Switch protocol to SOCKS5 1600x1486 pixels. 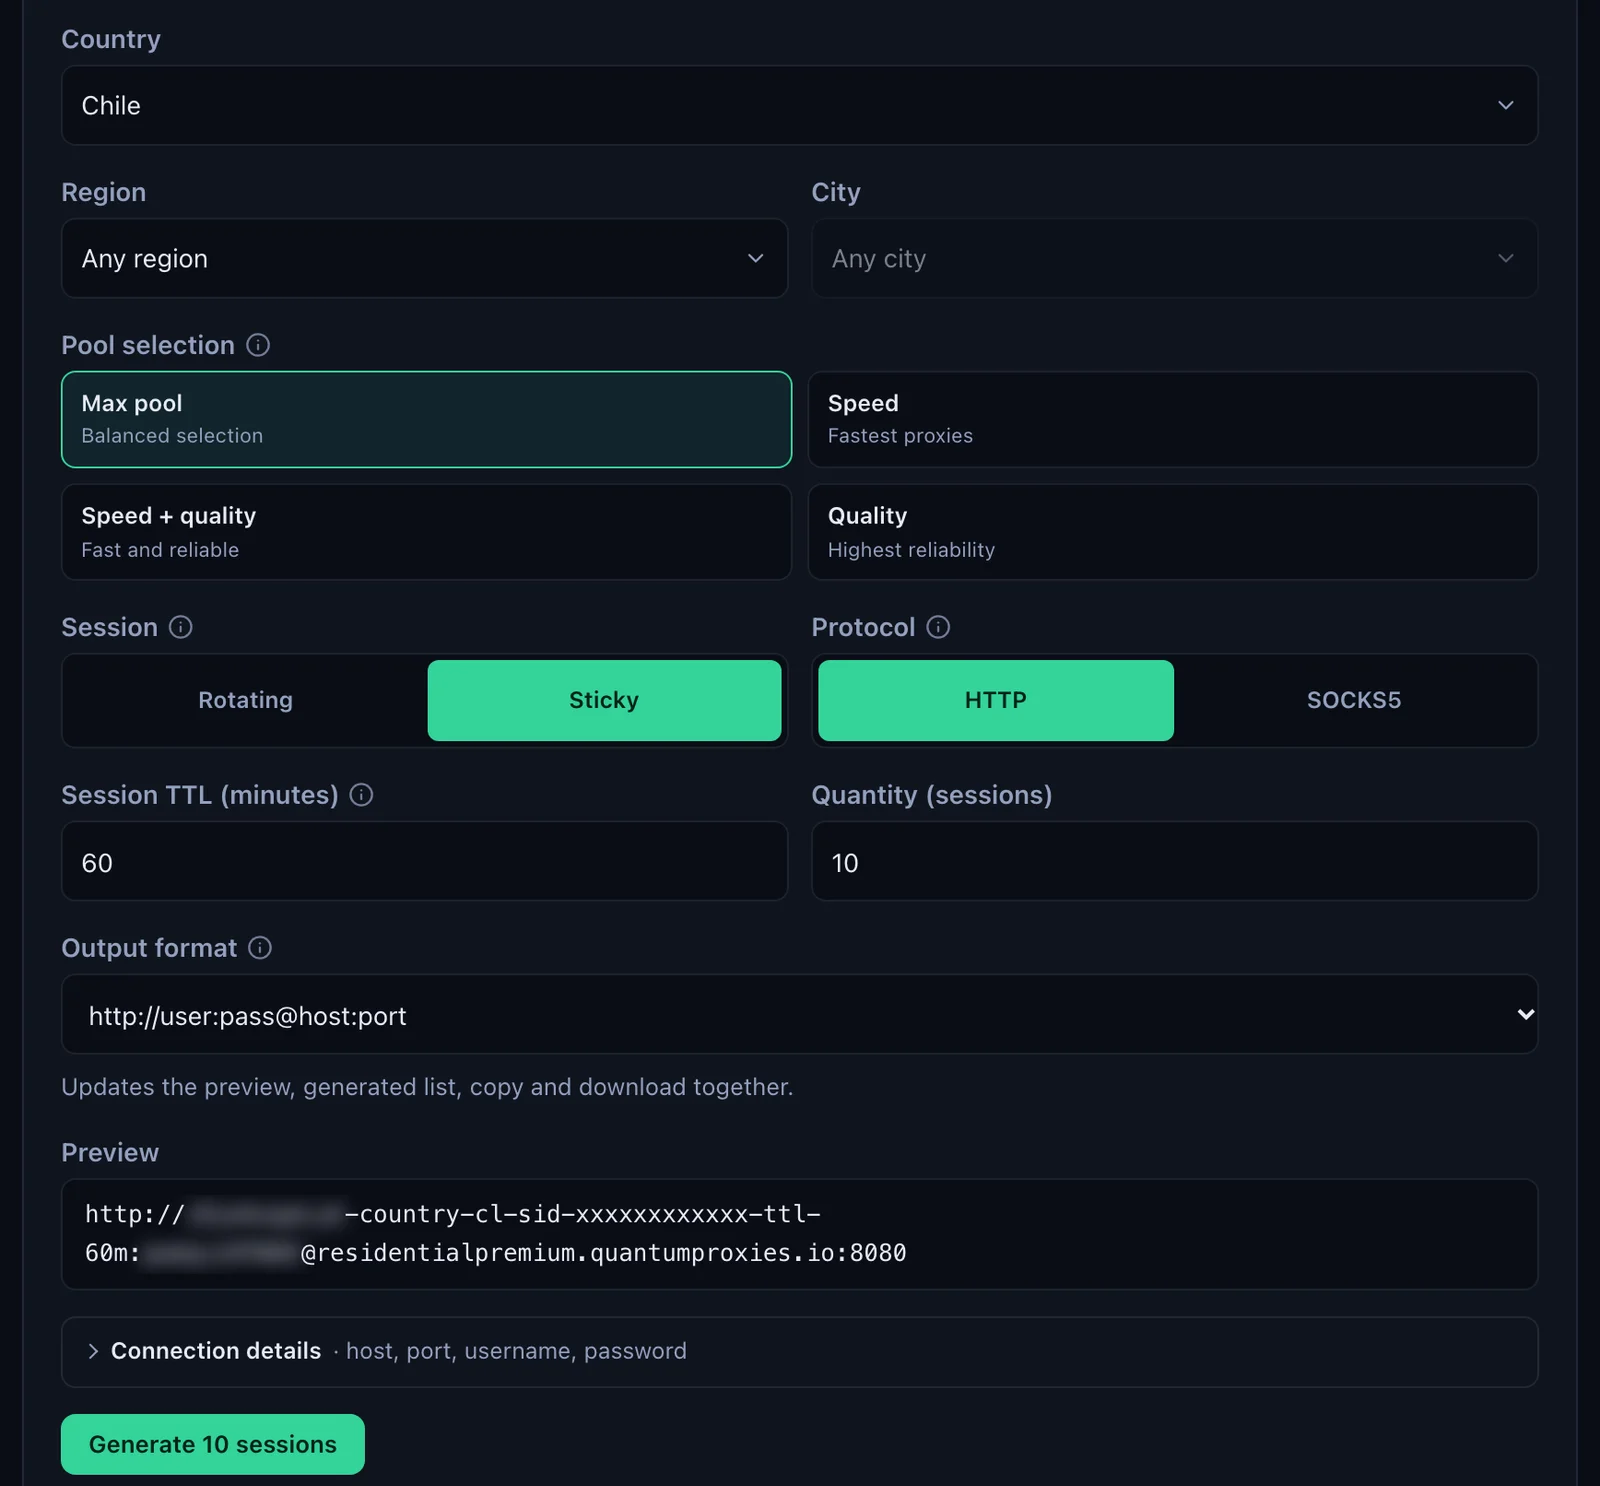tap(1354, 700)
